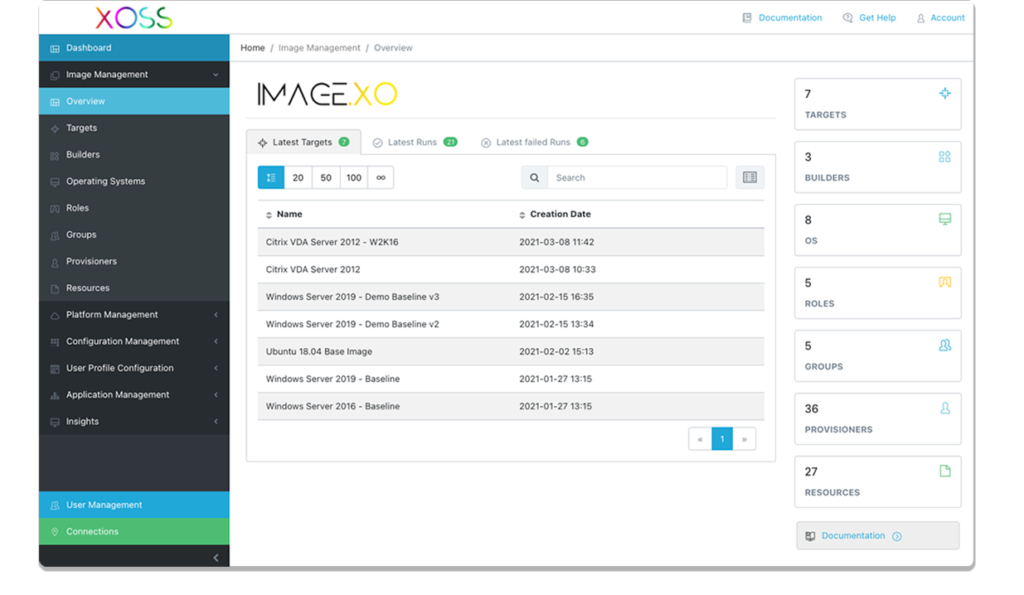The height and width of the screenshot is (595, 1024).
Task: Click the Resources card file icon
Action: [x=945, y=471]
